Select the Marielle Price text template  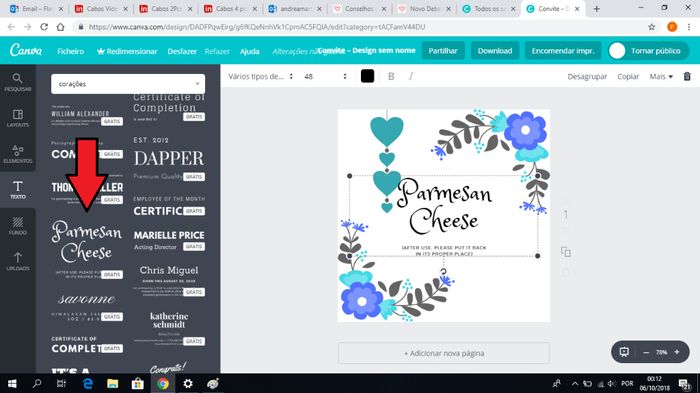click(x=169, y=240)
